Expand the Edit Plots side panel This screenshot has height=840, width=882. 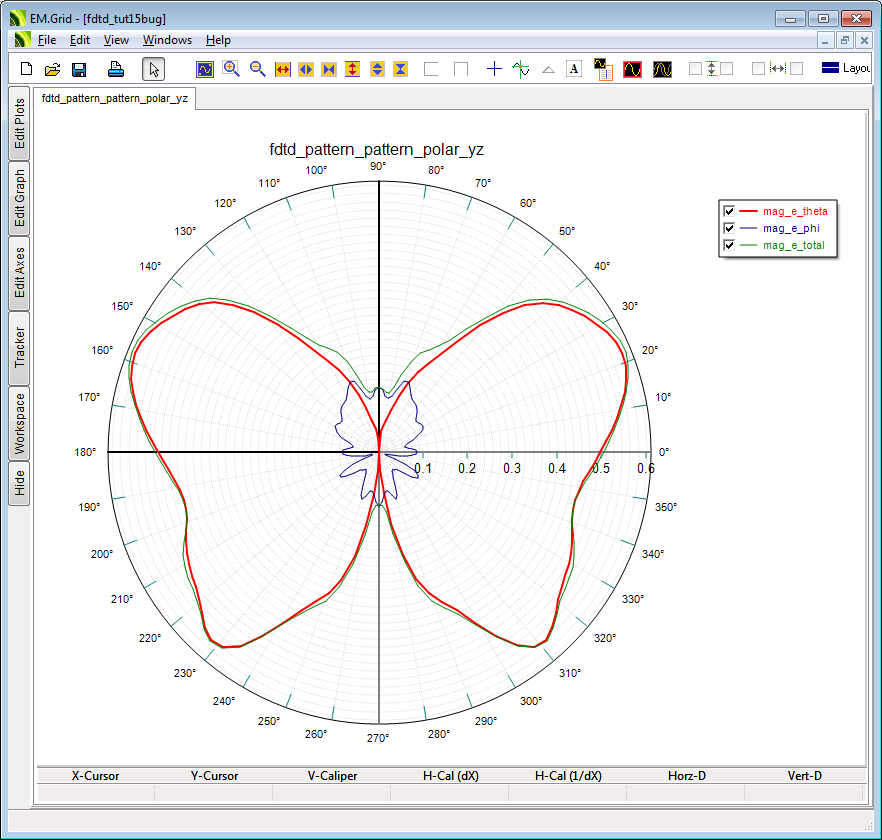coord(19,124)
